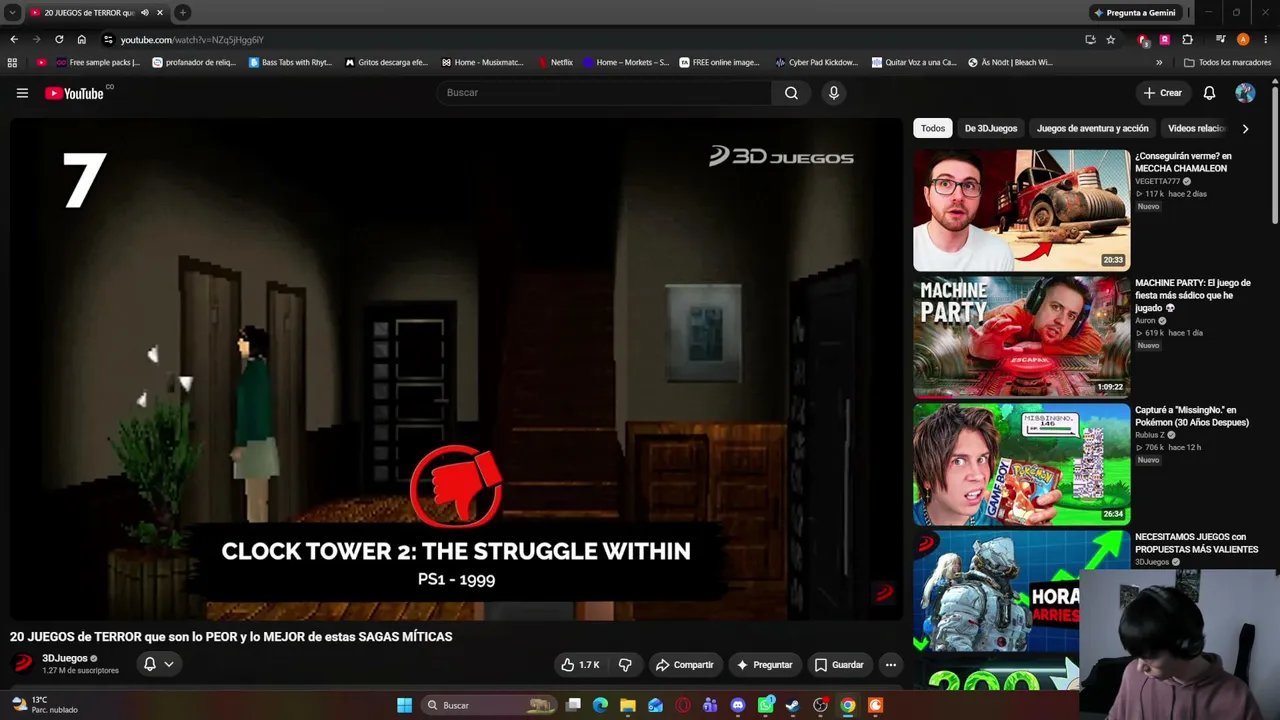Open File Explorer from the taskbar
This screenshot has height=720, width=1280.
tap(628, 705)
